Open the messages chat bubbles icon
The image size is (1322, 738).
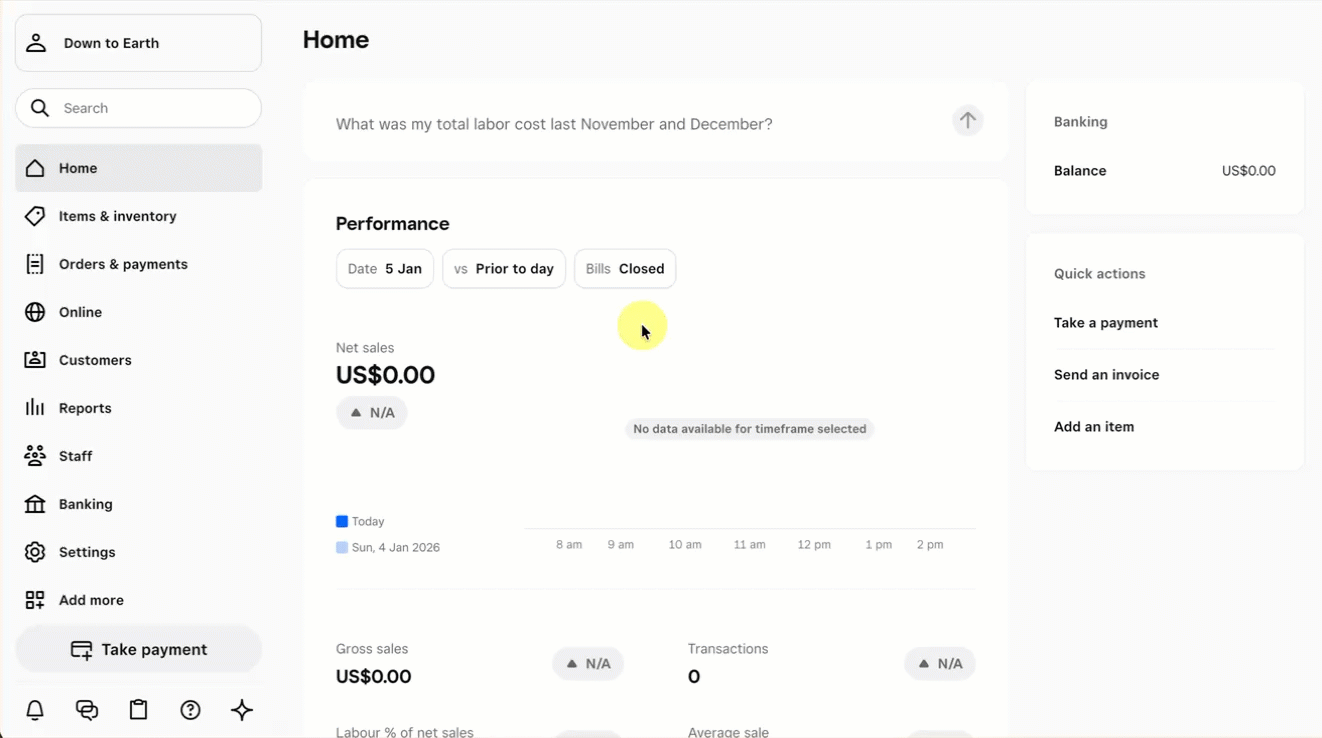[87, 710]
